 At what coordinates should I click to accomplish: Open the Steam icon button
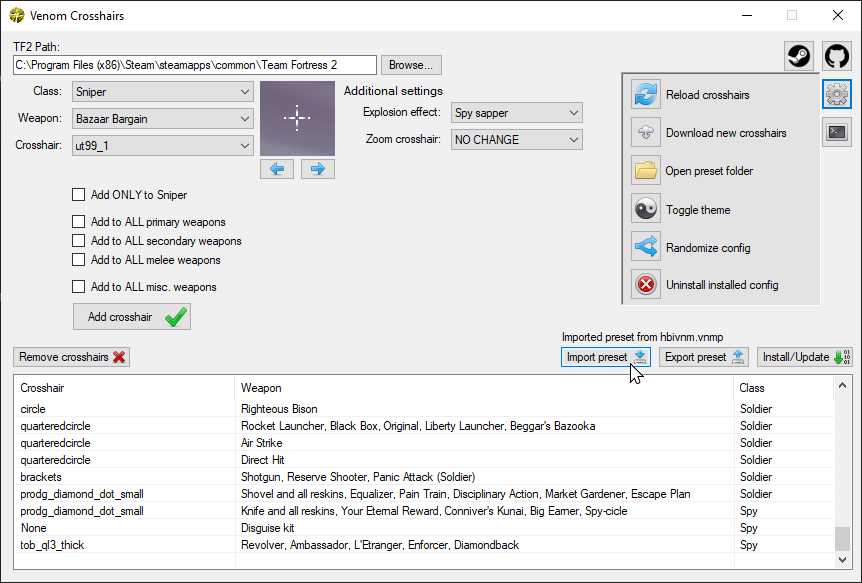pyautogui.click(x=798, y=56)
